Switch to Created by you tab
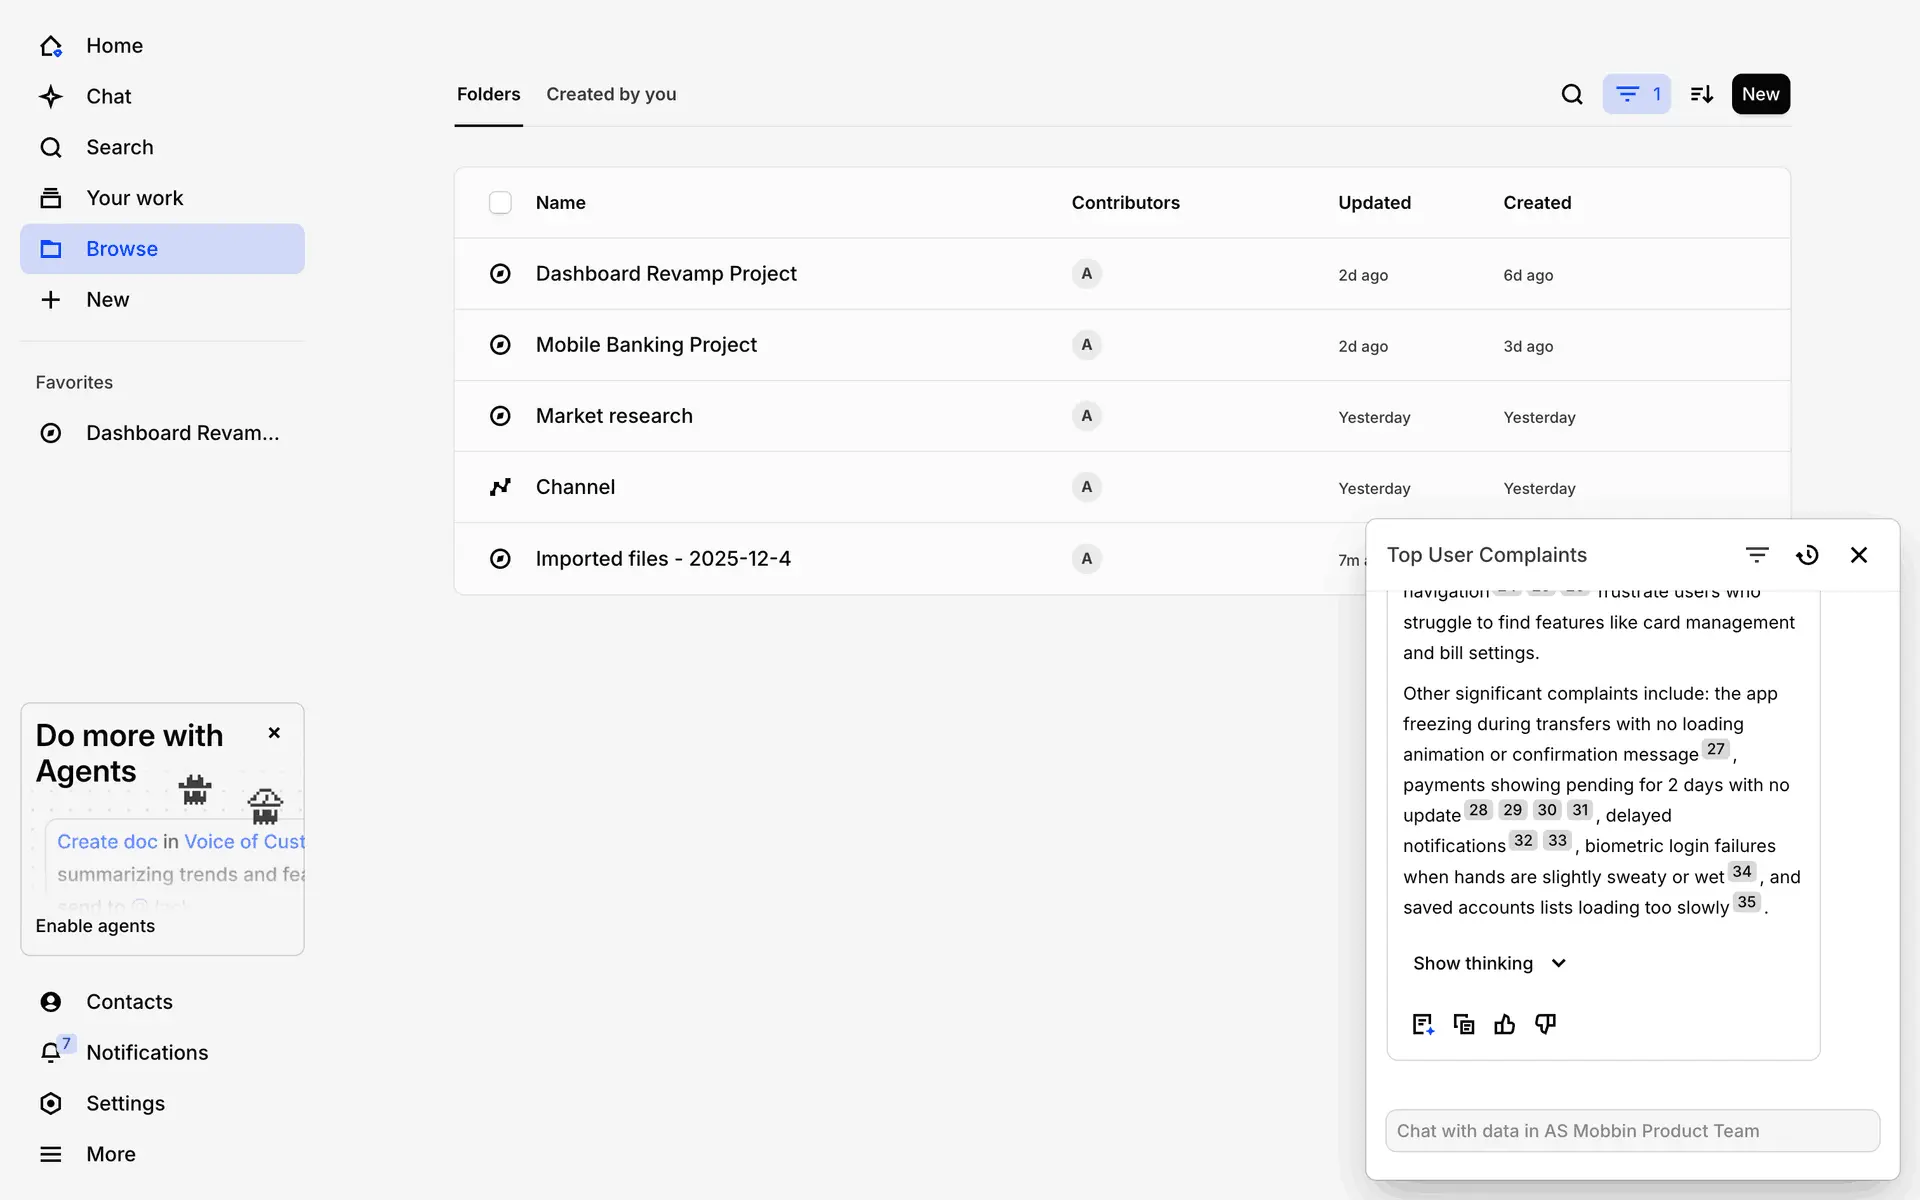1920x1200 pixels. (611, 94)
